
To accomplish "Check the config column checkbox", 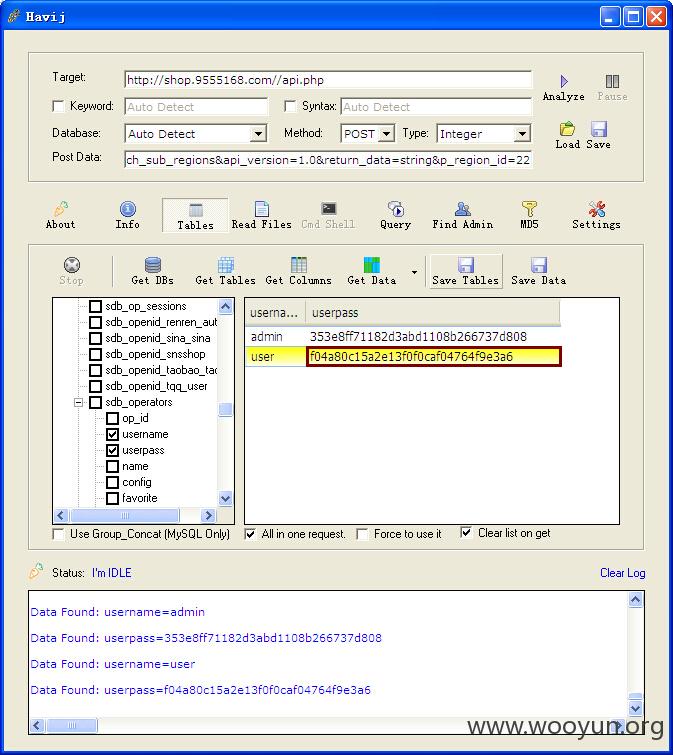I will [x=112, y=482].
